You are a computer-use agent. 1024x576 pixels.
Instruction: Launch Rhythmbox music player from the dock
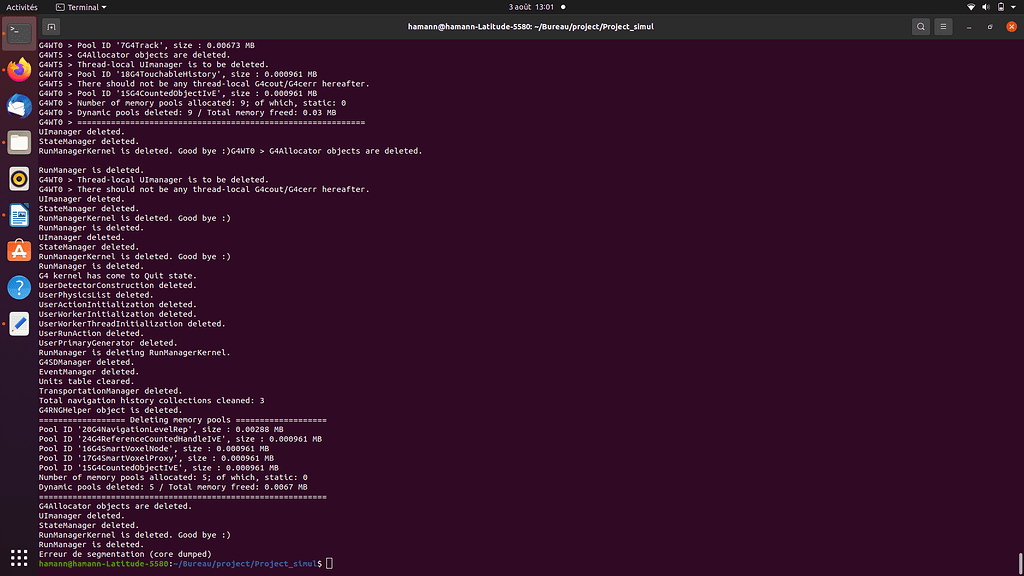[x=18, y=178]
